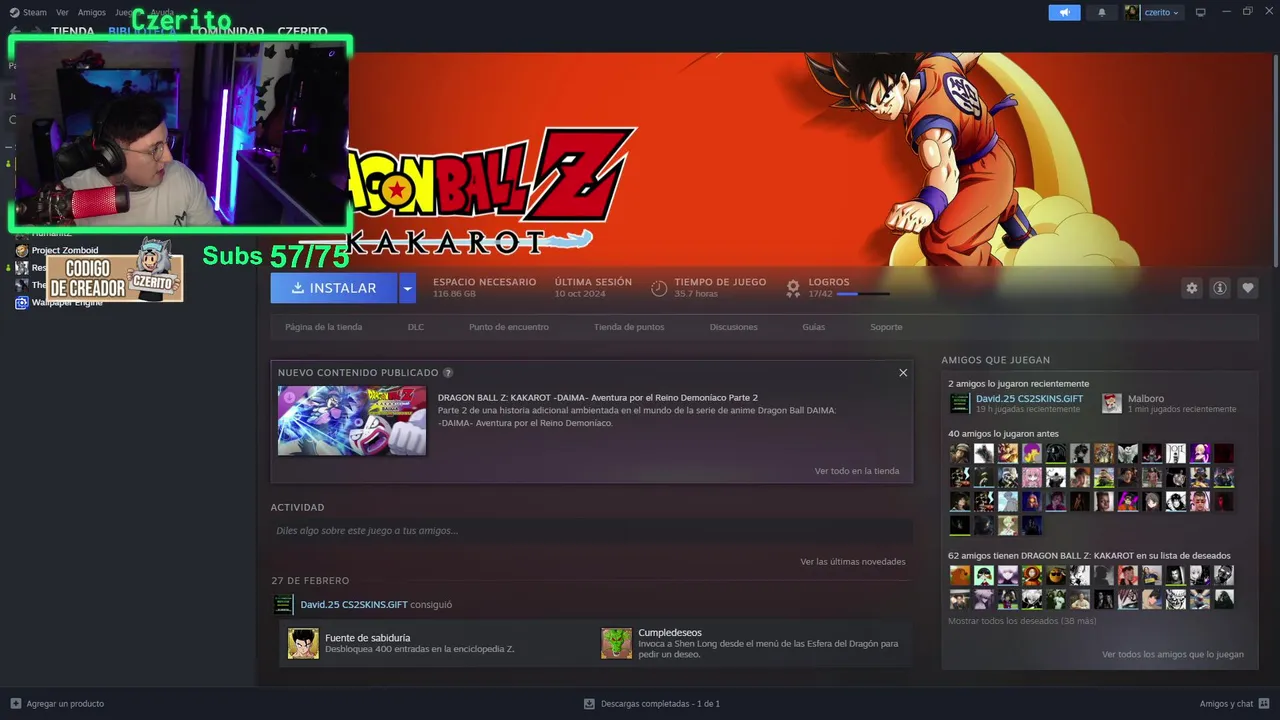This screenshot has height=720, width=1280.
Task: Open the Soporte tab
Action: click(886, 327)
